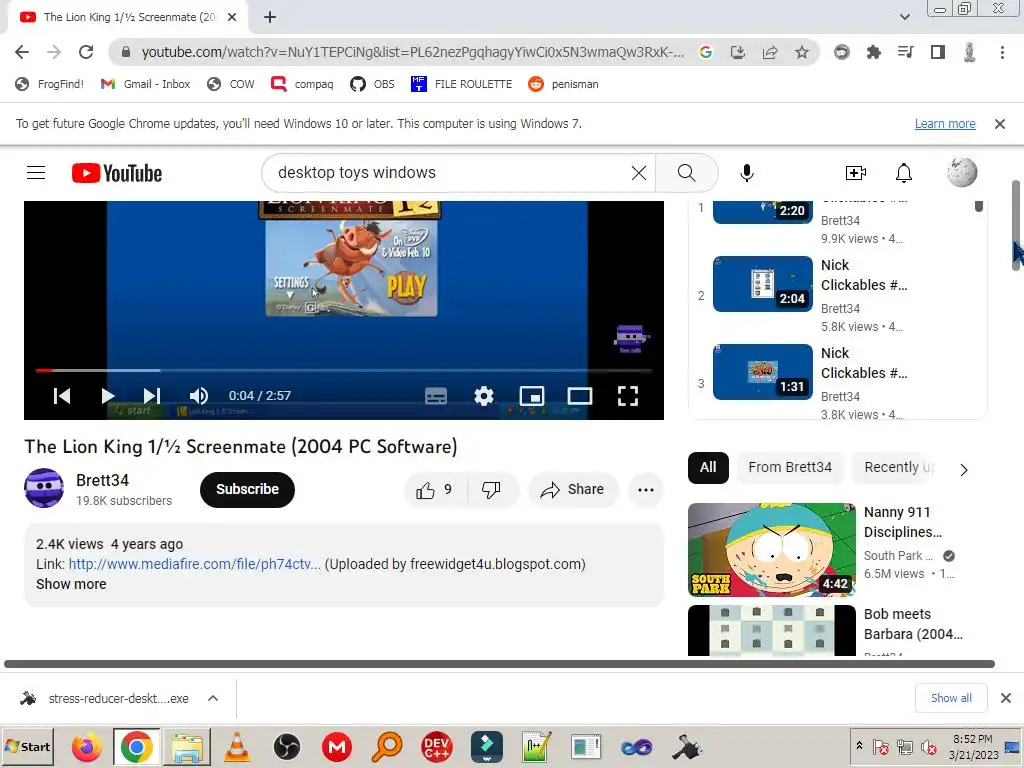This screenshot has width=1024, height=768.
Task: Open the FrogFind! bookmark
Action: [x=50, y=84]
